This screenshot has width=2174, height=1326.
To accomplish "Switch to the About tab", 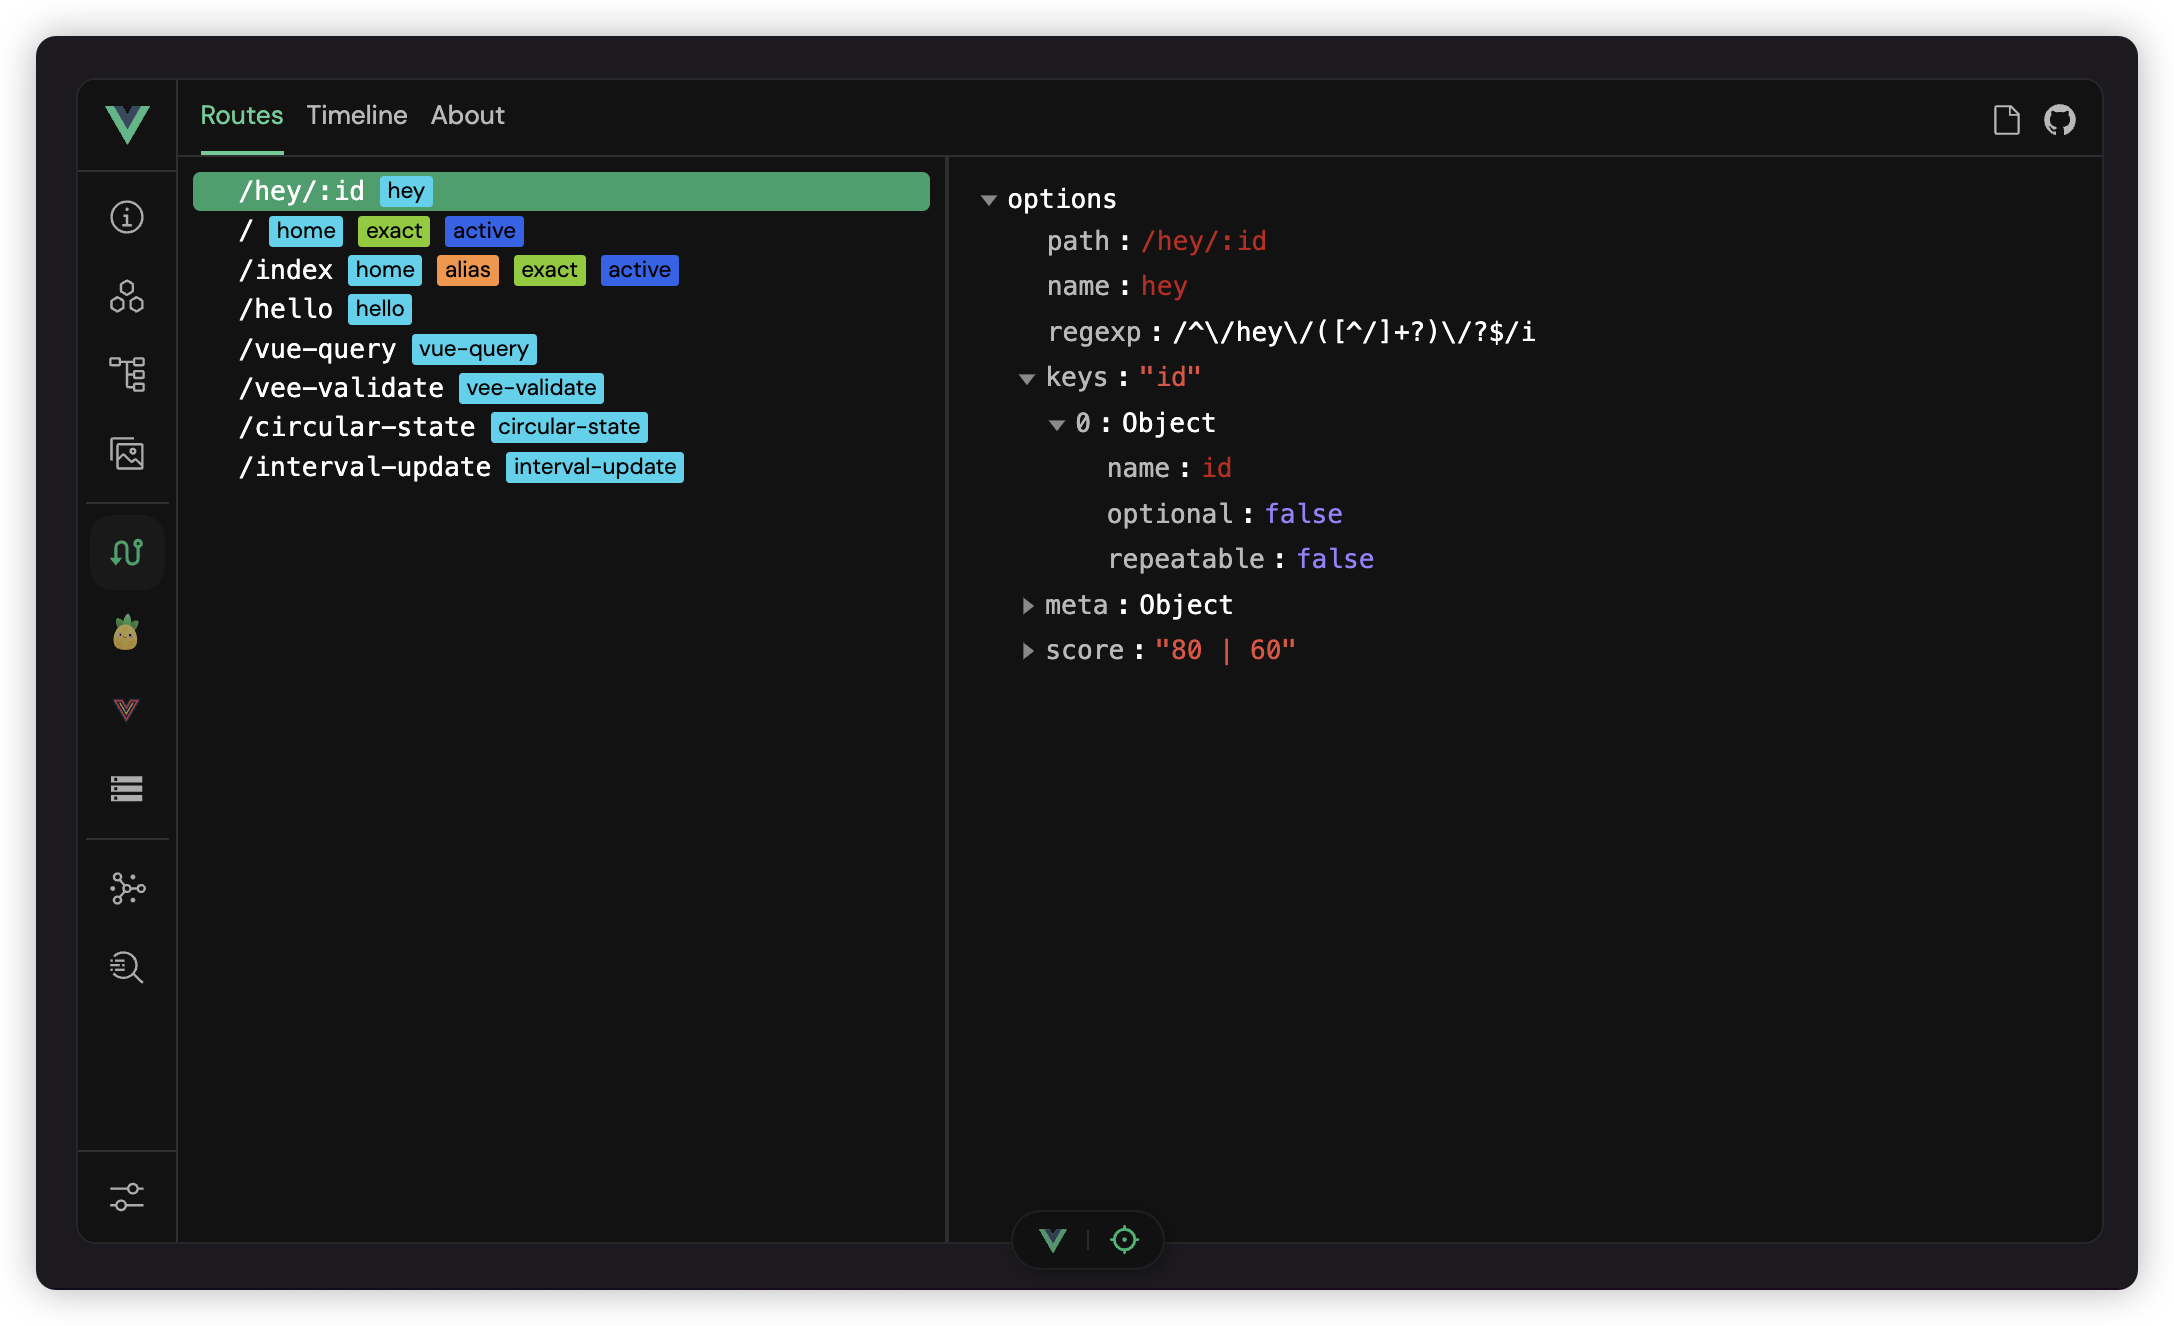I will [x=469, y=115].
